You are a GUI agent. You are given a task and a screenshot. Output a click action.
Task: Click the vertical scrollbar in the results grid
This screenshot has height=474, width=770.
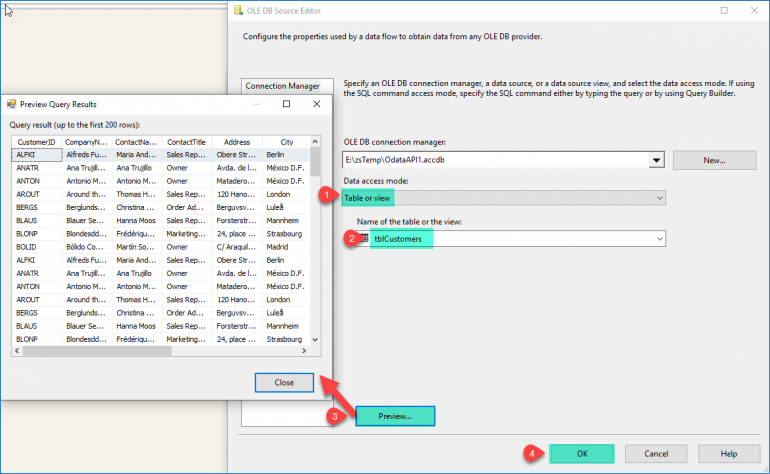[x=315, y=240]
